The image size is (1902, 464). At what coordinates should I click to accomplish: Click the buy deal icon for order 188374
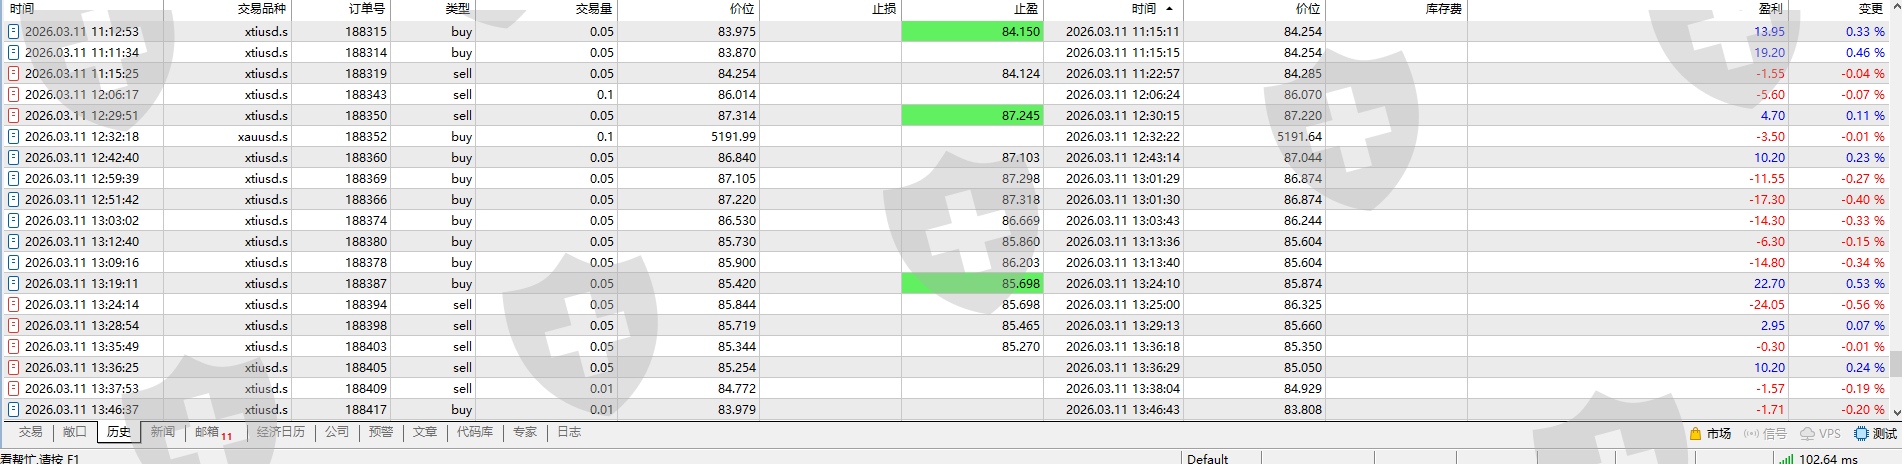click(x=14, y=221)
